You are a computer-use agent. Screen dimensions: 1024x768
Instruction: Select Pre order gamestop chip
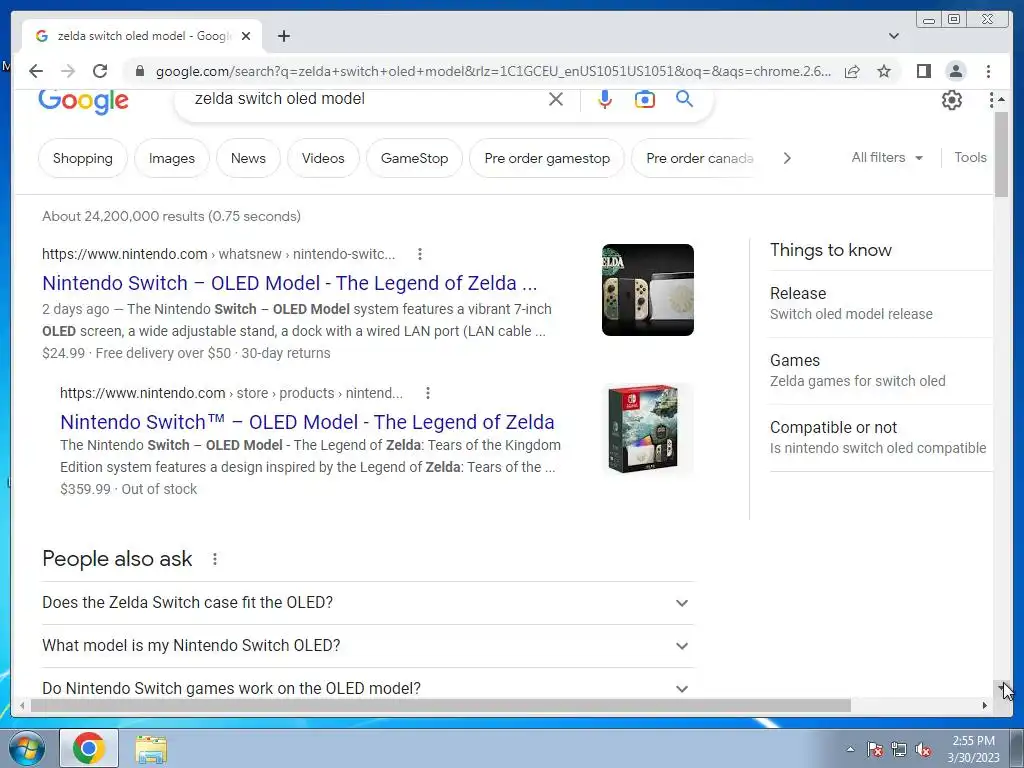pos(547,158)
